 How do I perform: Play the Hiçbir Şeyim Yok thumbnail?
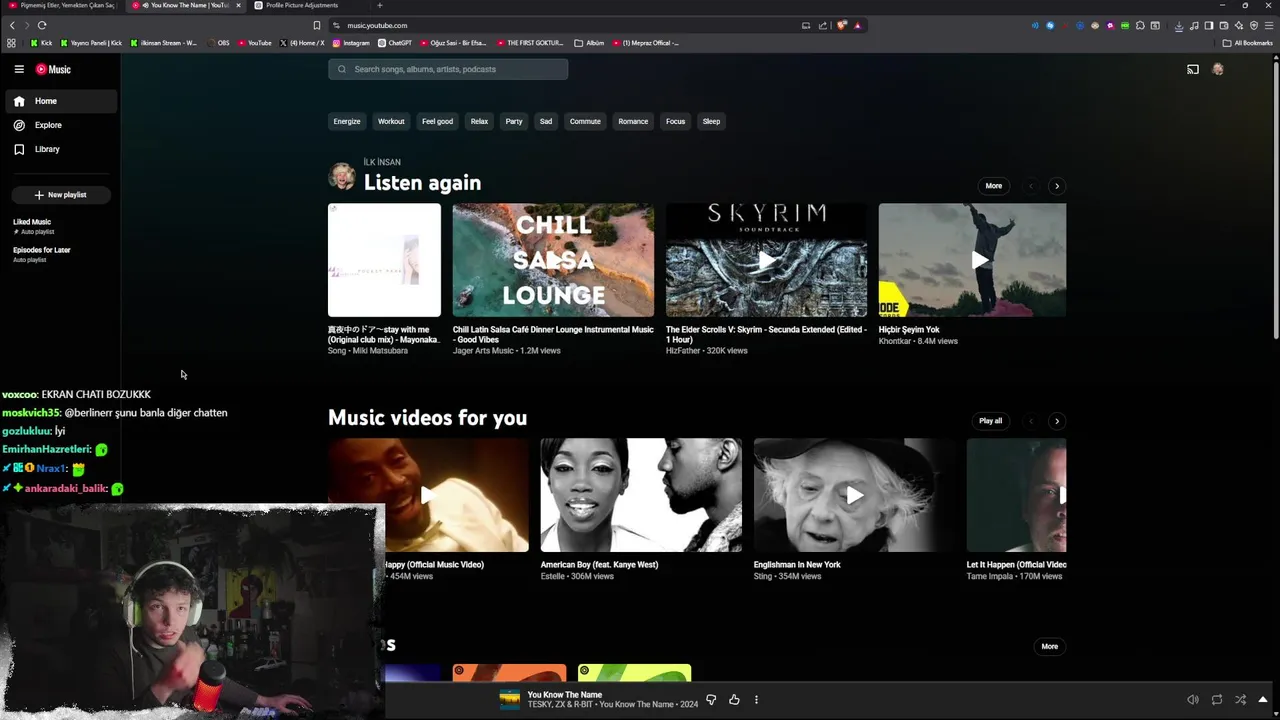click(x=972, y=260)
